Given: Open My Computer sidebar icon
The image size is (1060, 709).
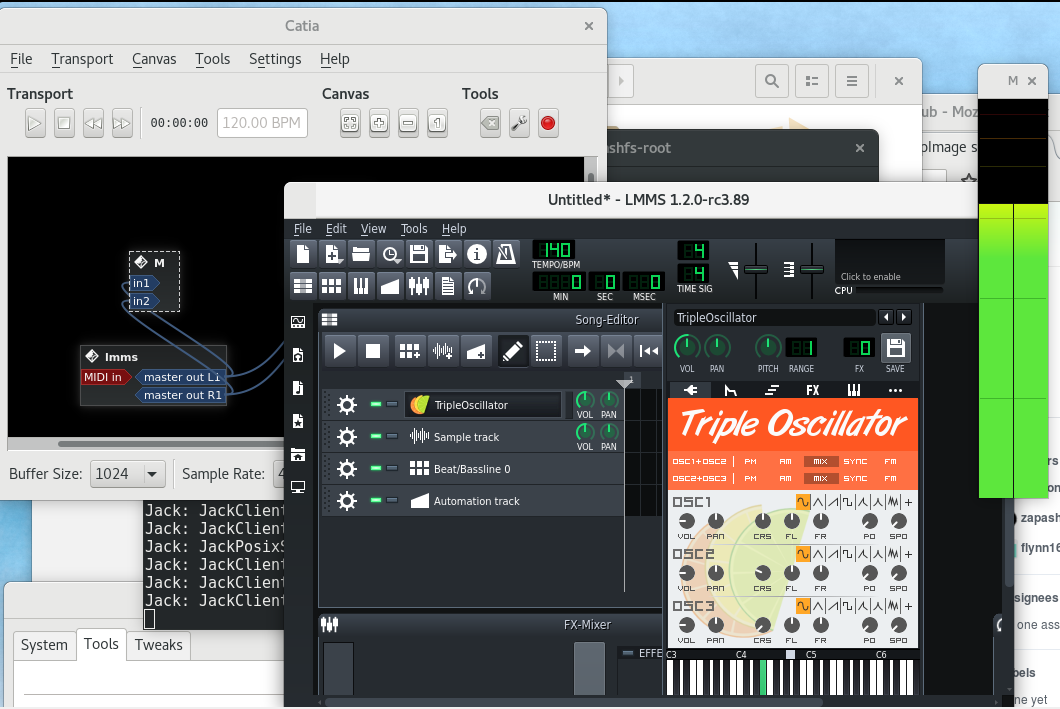Looking at the screenshot, I should point(298,487).
